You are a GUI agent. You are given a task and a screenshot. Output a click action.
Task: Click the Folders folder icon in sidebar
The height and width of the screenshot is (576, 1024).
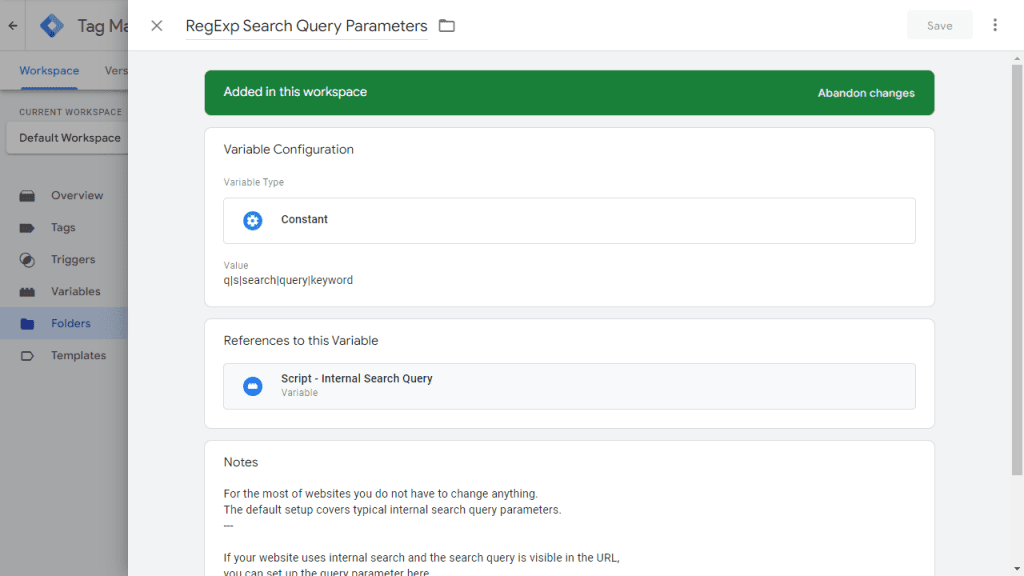27,323
